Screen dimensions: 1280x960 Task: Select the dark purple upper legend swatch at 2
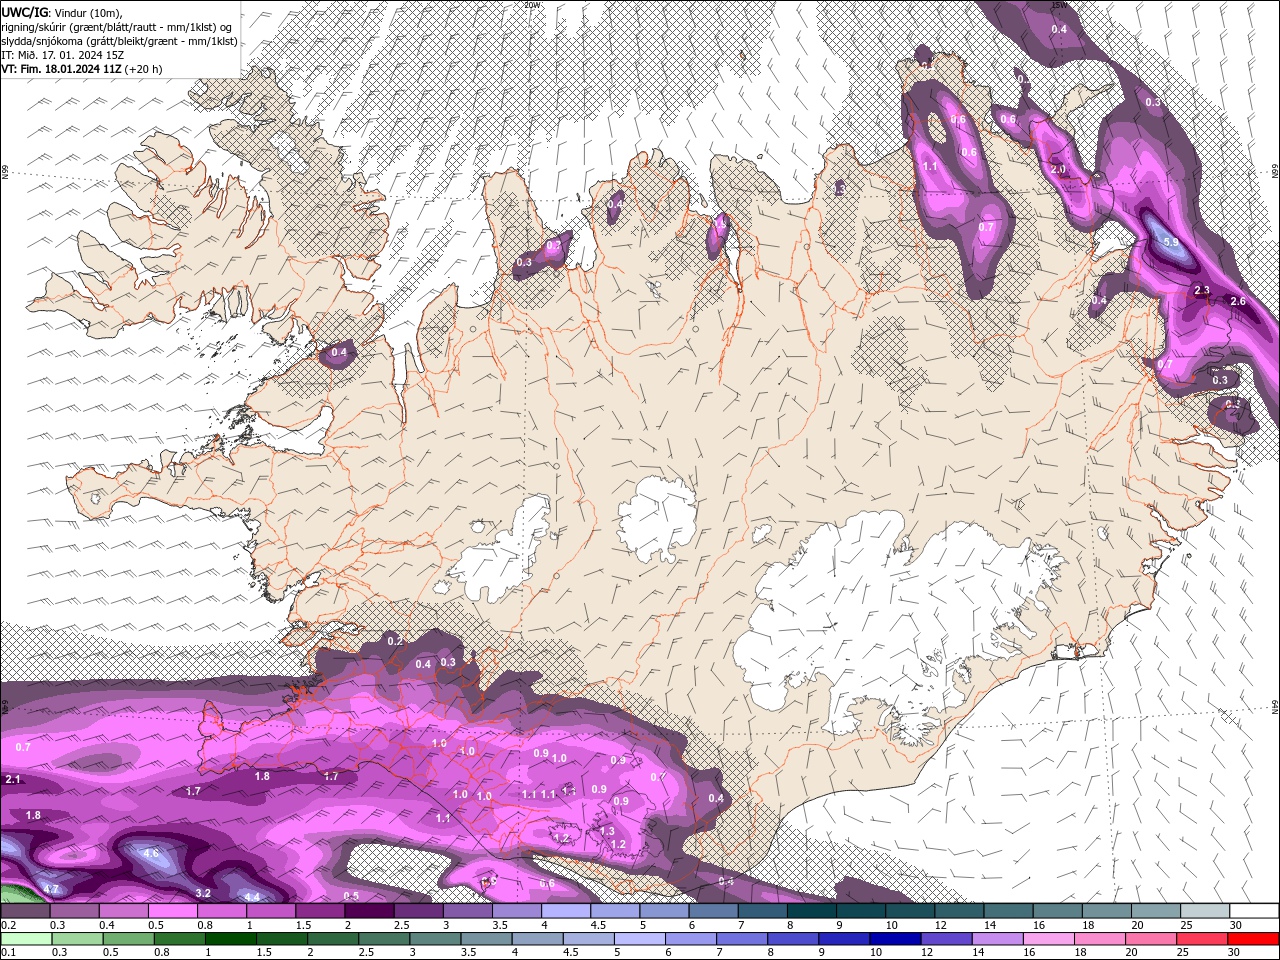click(x=369, y=911)
